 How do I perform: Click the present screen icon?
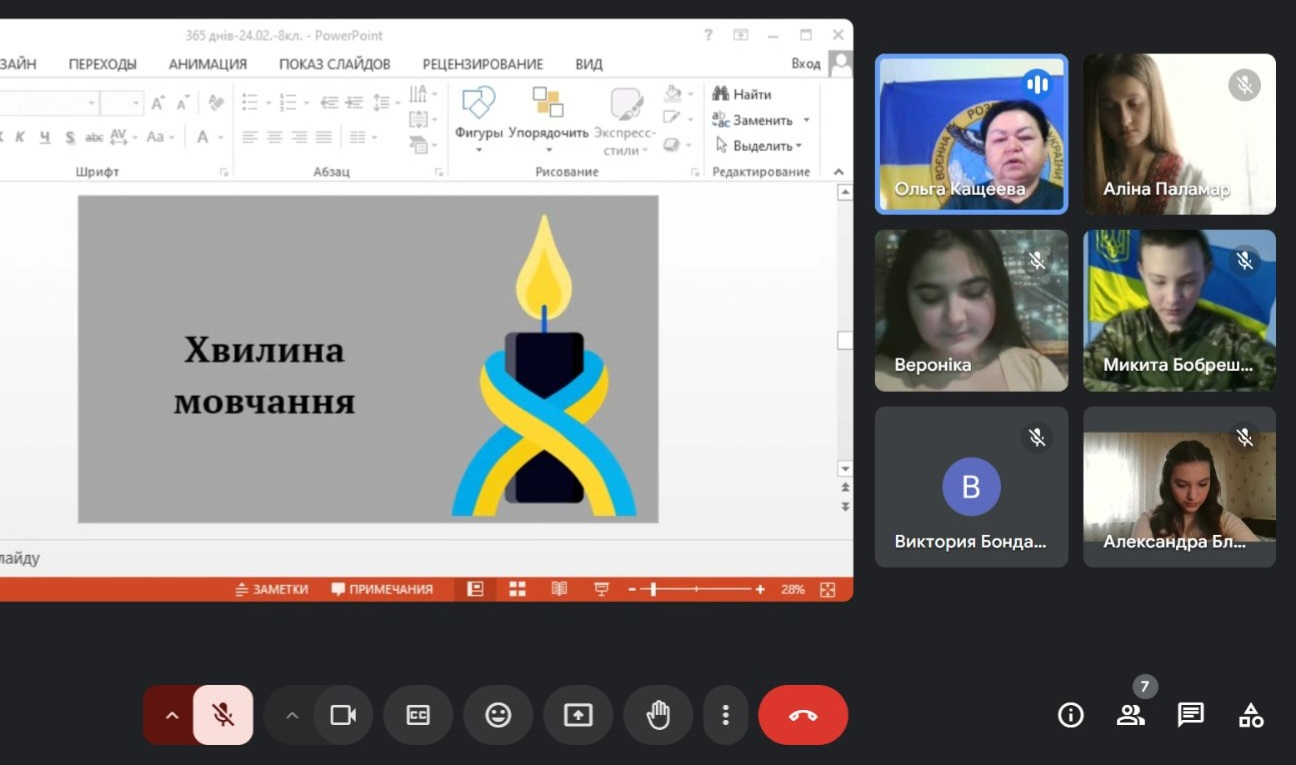point(577,715)
